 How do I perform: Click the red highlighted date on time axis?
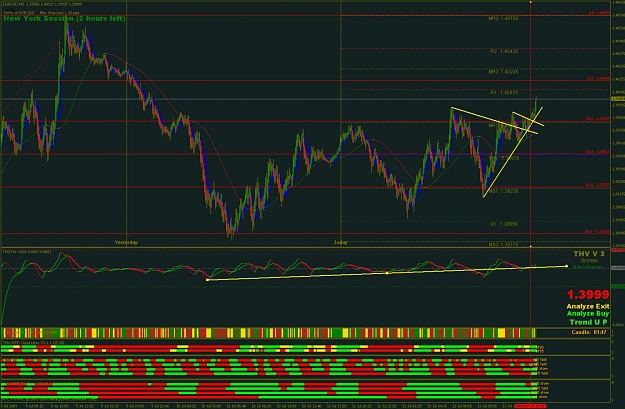pos(530,406)
